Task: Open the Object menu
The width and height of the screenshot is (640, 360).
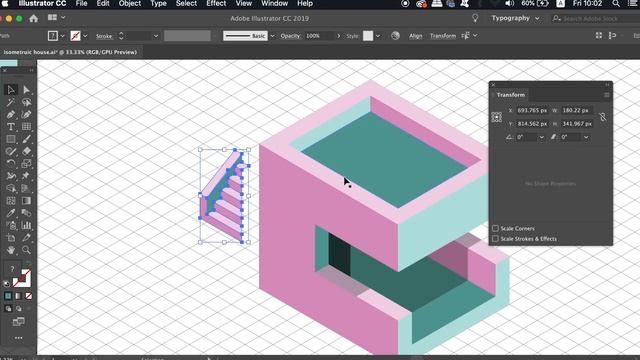Action: (x=130, y=4)
